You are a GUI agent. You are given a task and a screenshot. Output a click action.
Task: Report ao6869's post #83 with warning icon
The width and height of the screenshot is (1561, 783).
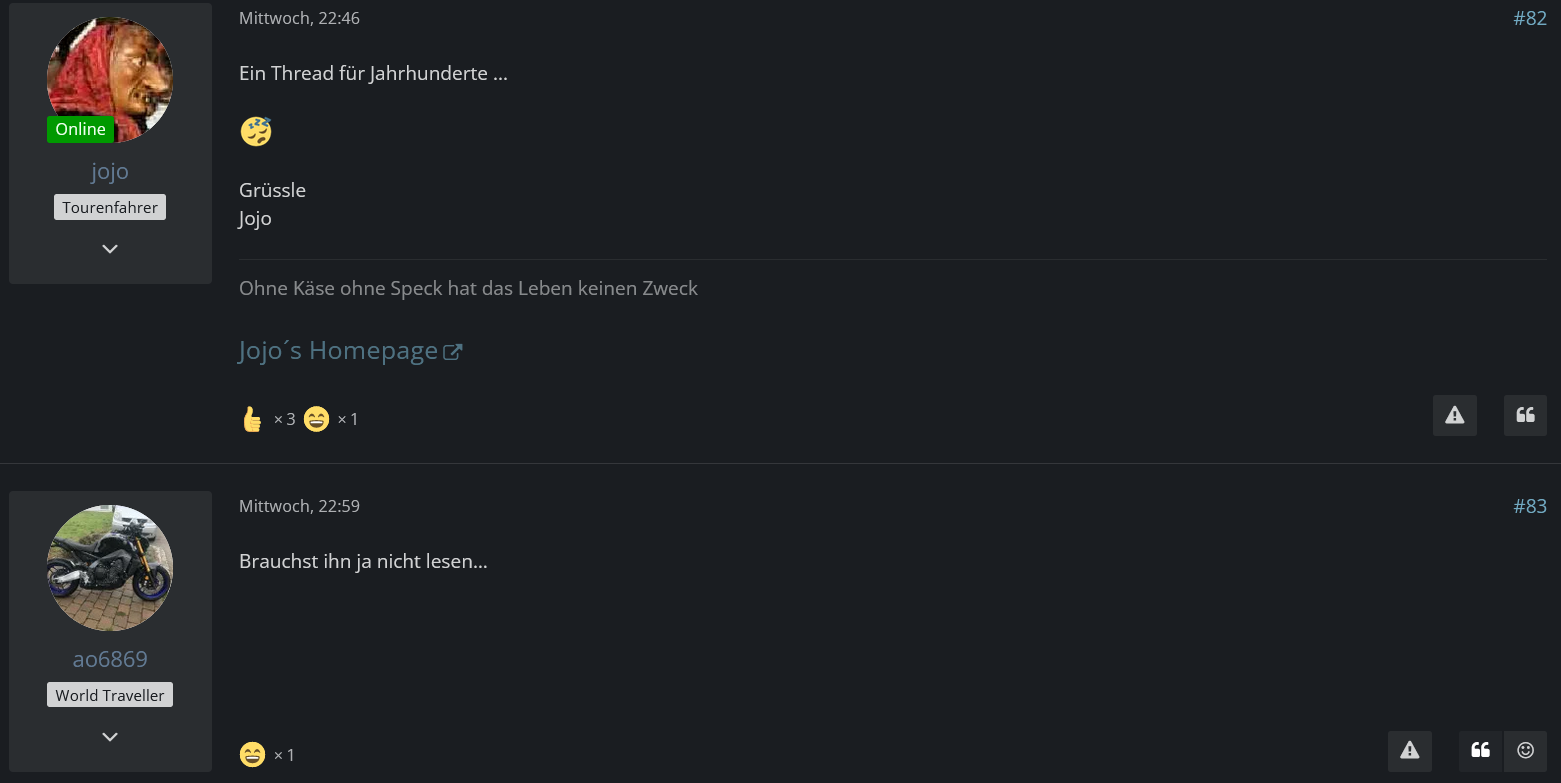[1409, 751]
